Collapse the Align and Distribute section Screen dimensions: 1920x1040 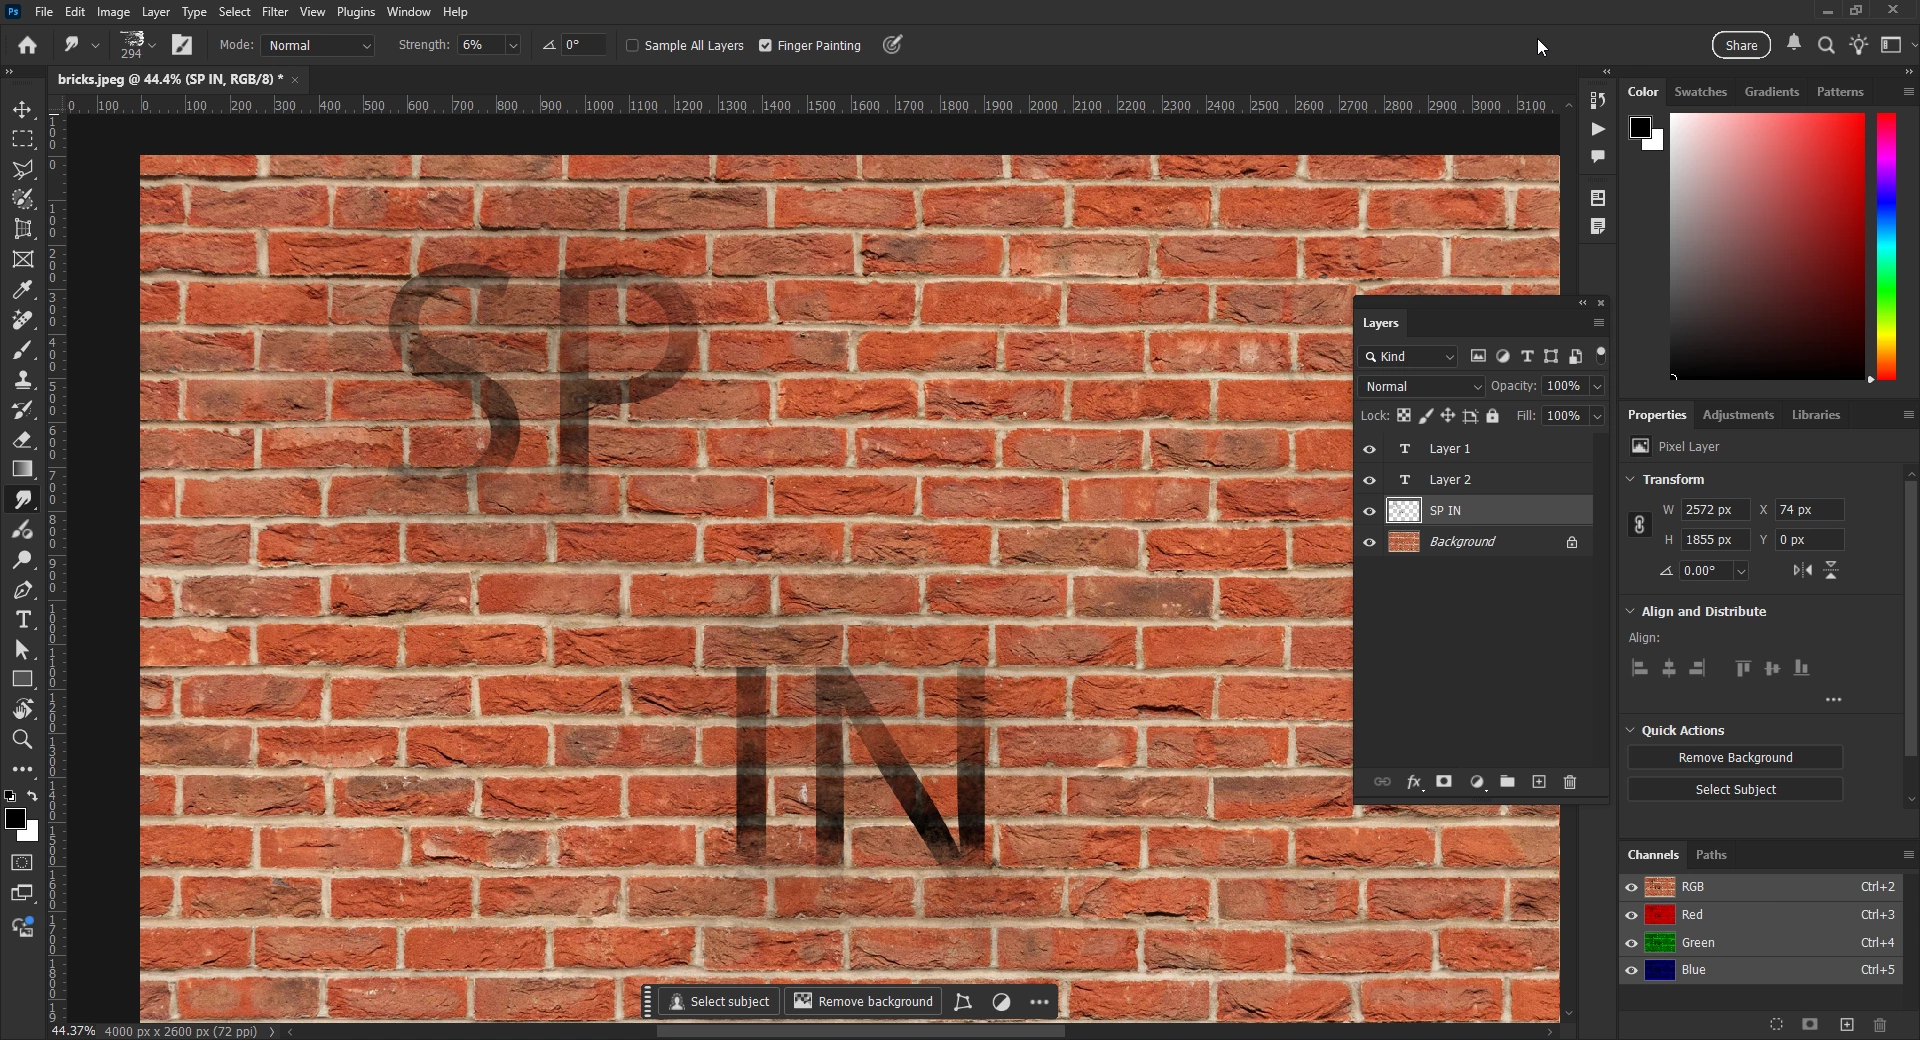point(1630,611)
